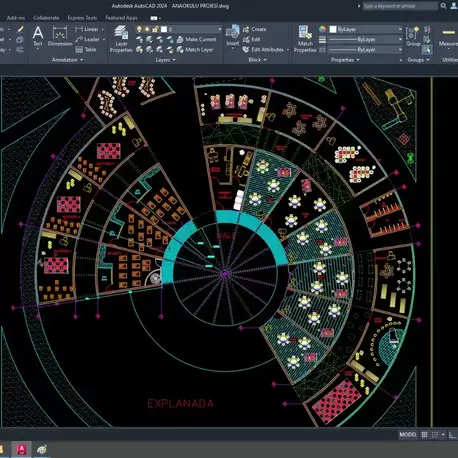Click the layer color white swatch
The image size is (458, 458).
coord(164,29)
